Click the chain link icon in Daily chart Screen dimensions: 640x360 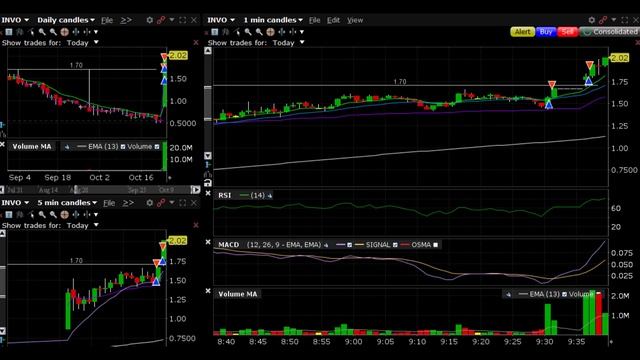tap(161, 20)
